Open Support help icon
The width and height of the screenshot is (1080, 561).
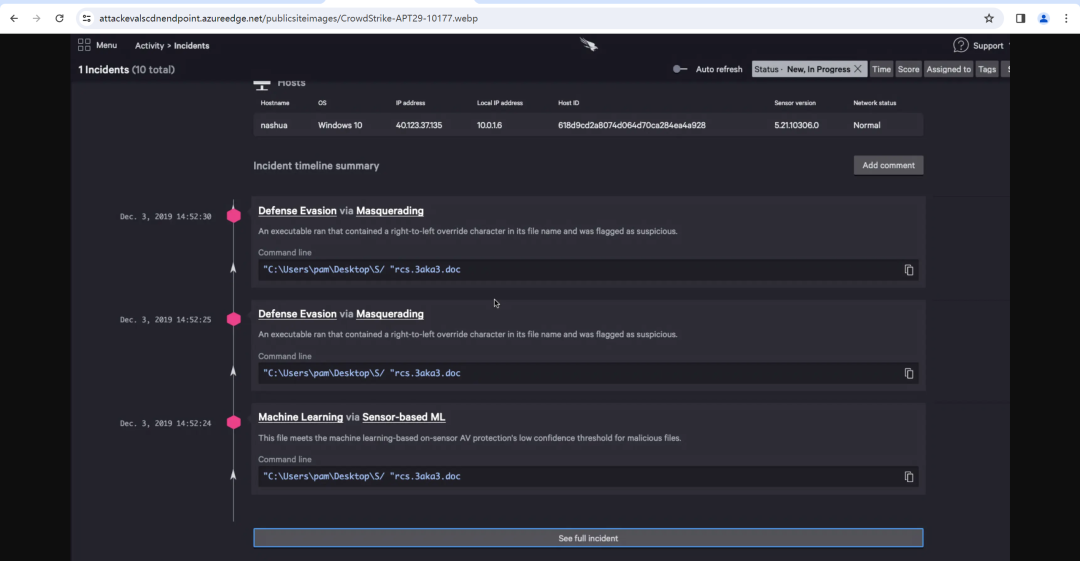point(960,45)
